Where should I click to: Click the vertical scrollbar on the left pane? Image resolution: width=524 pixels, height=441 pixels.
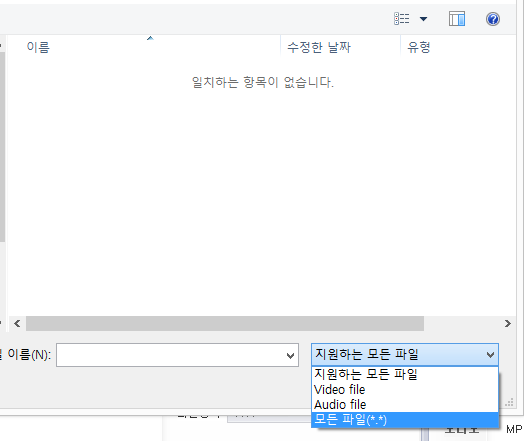2,147
